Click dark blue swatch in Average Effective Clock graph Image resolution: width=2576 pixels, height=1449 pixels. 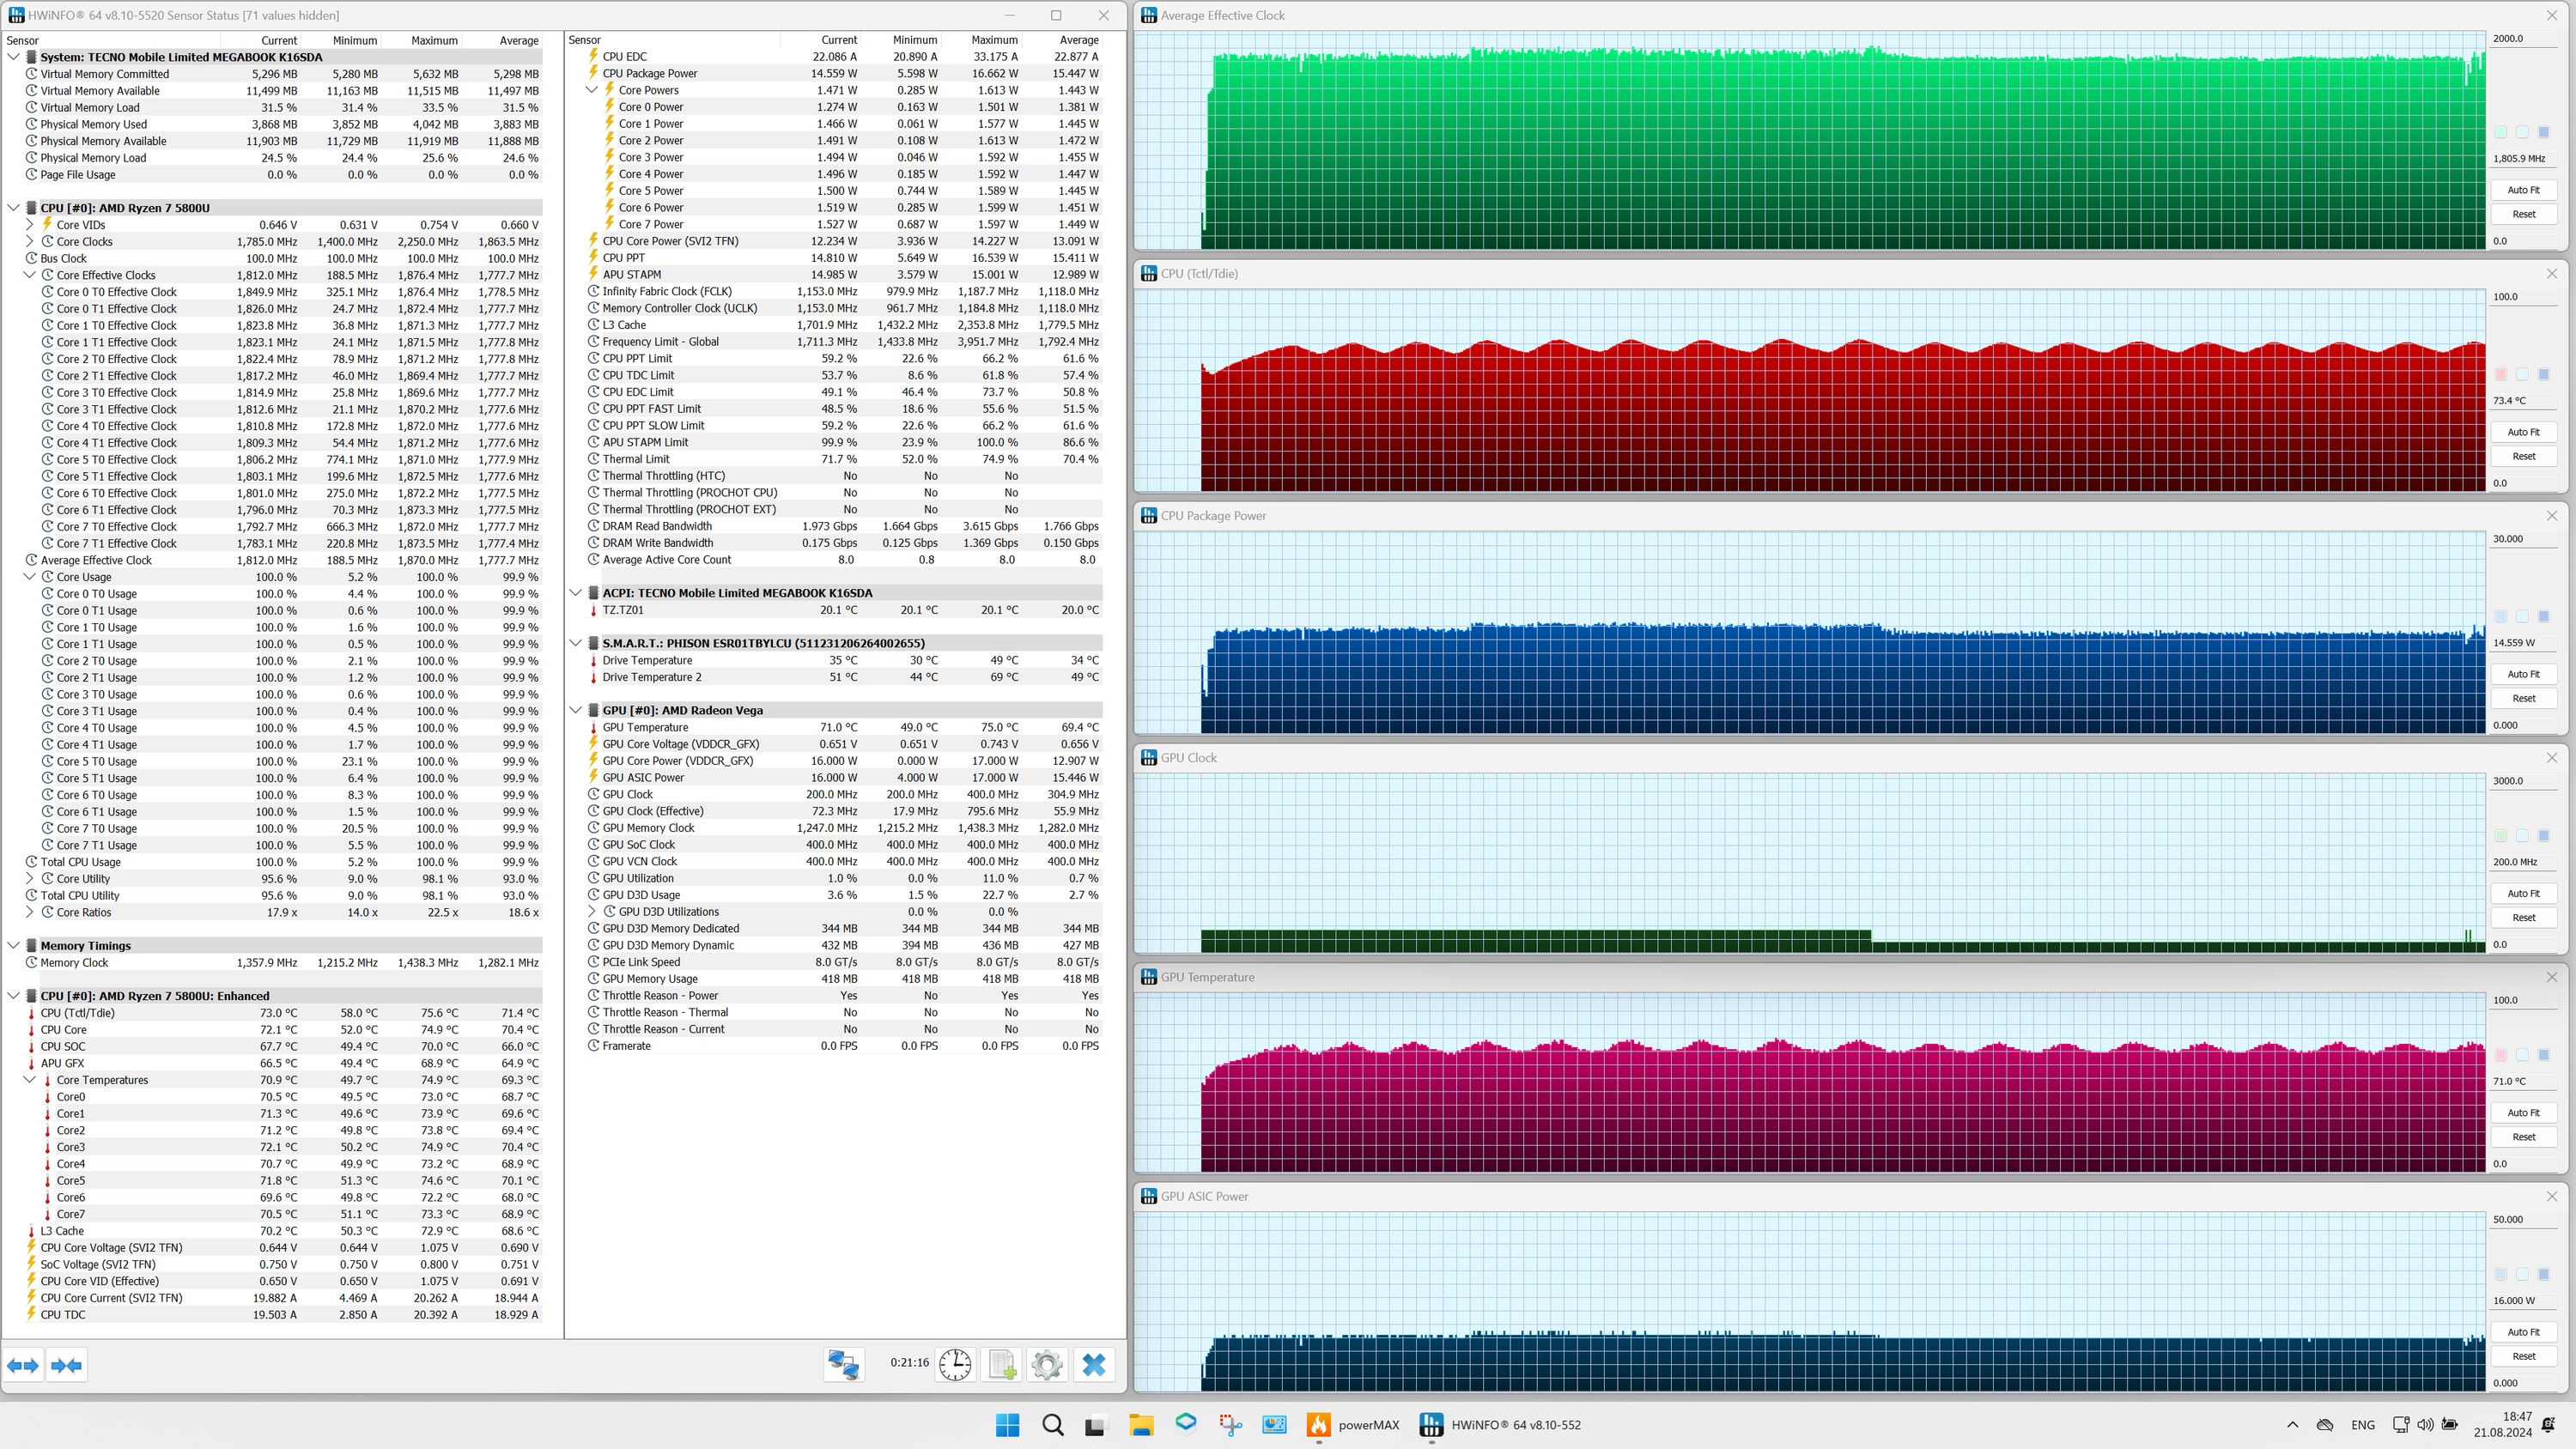pos(2544,132)
